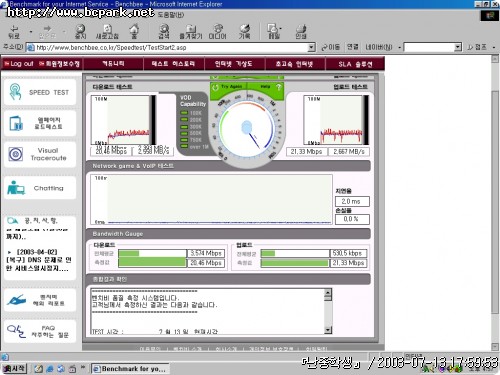Image resolution: width=500 pixels, height=375 pixels.
Task: Click the 21.33 Mbps upload speed value
Action: pyautogui.click(x=306, y=152)
